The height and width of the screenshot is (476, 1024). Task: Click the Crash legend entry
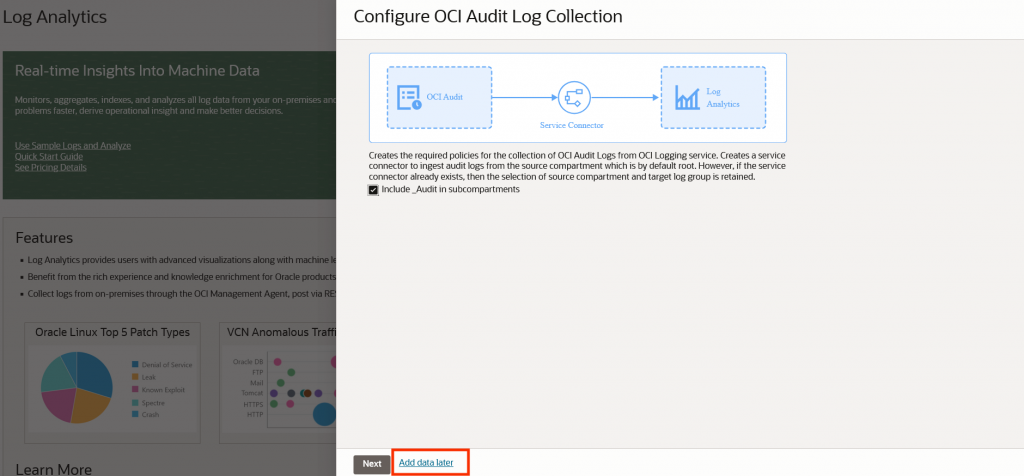pos(146,415)
